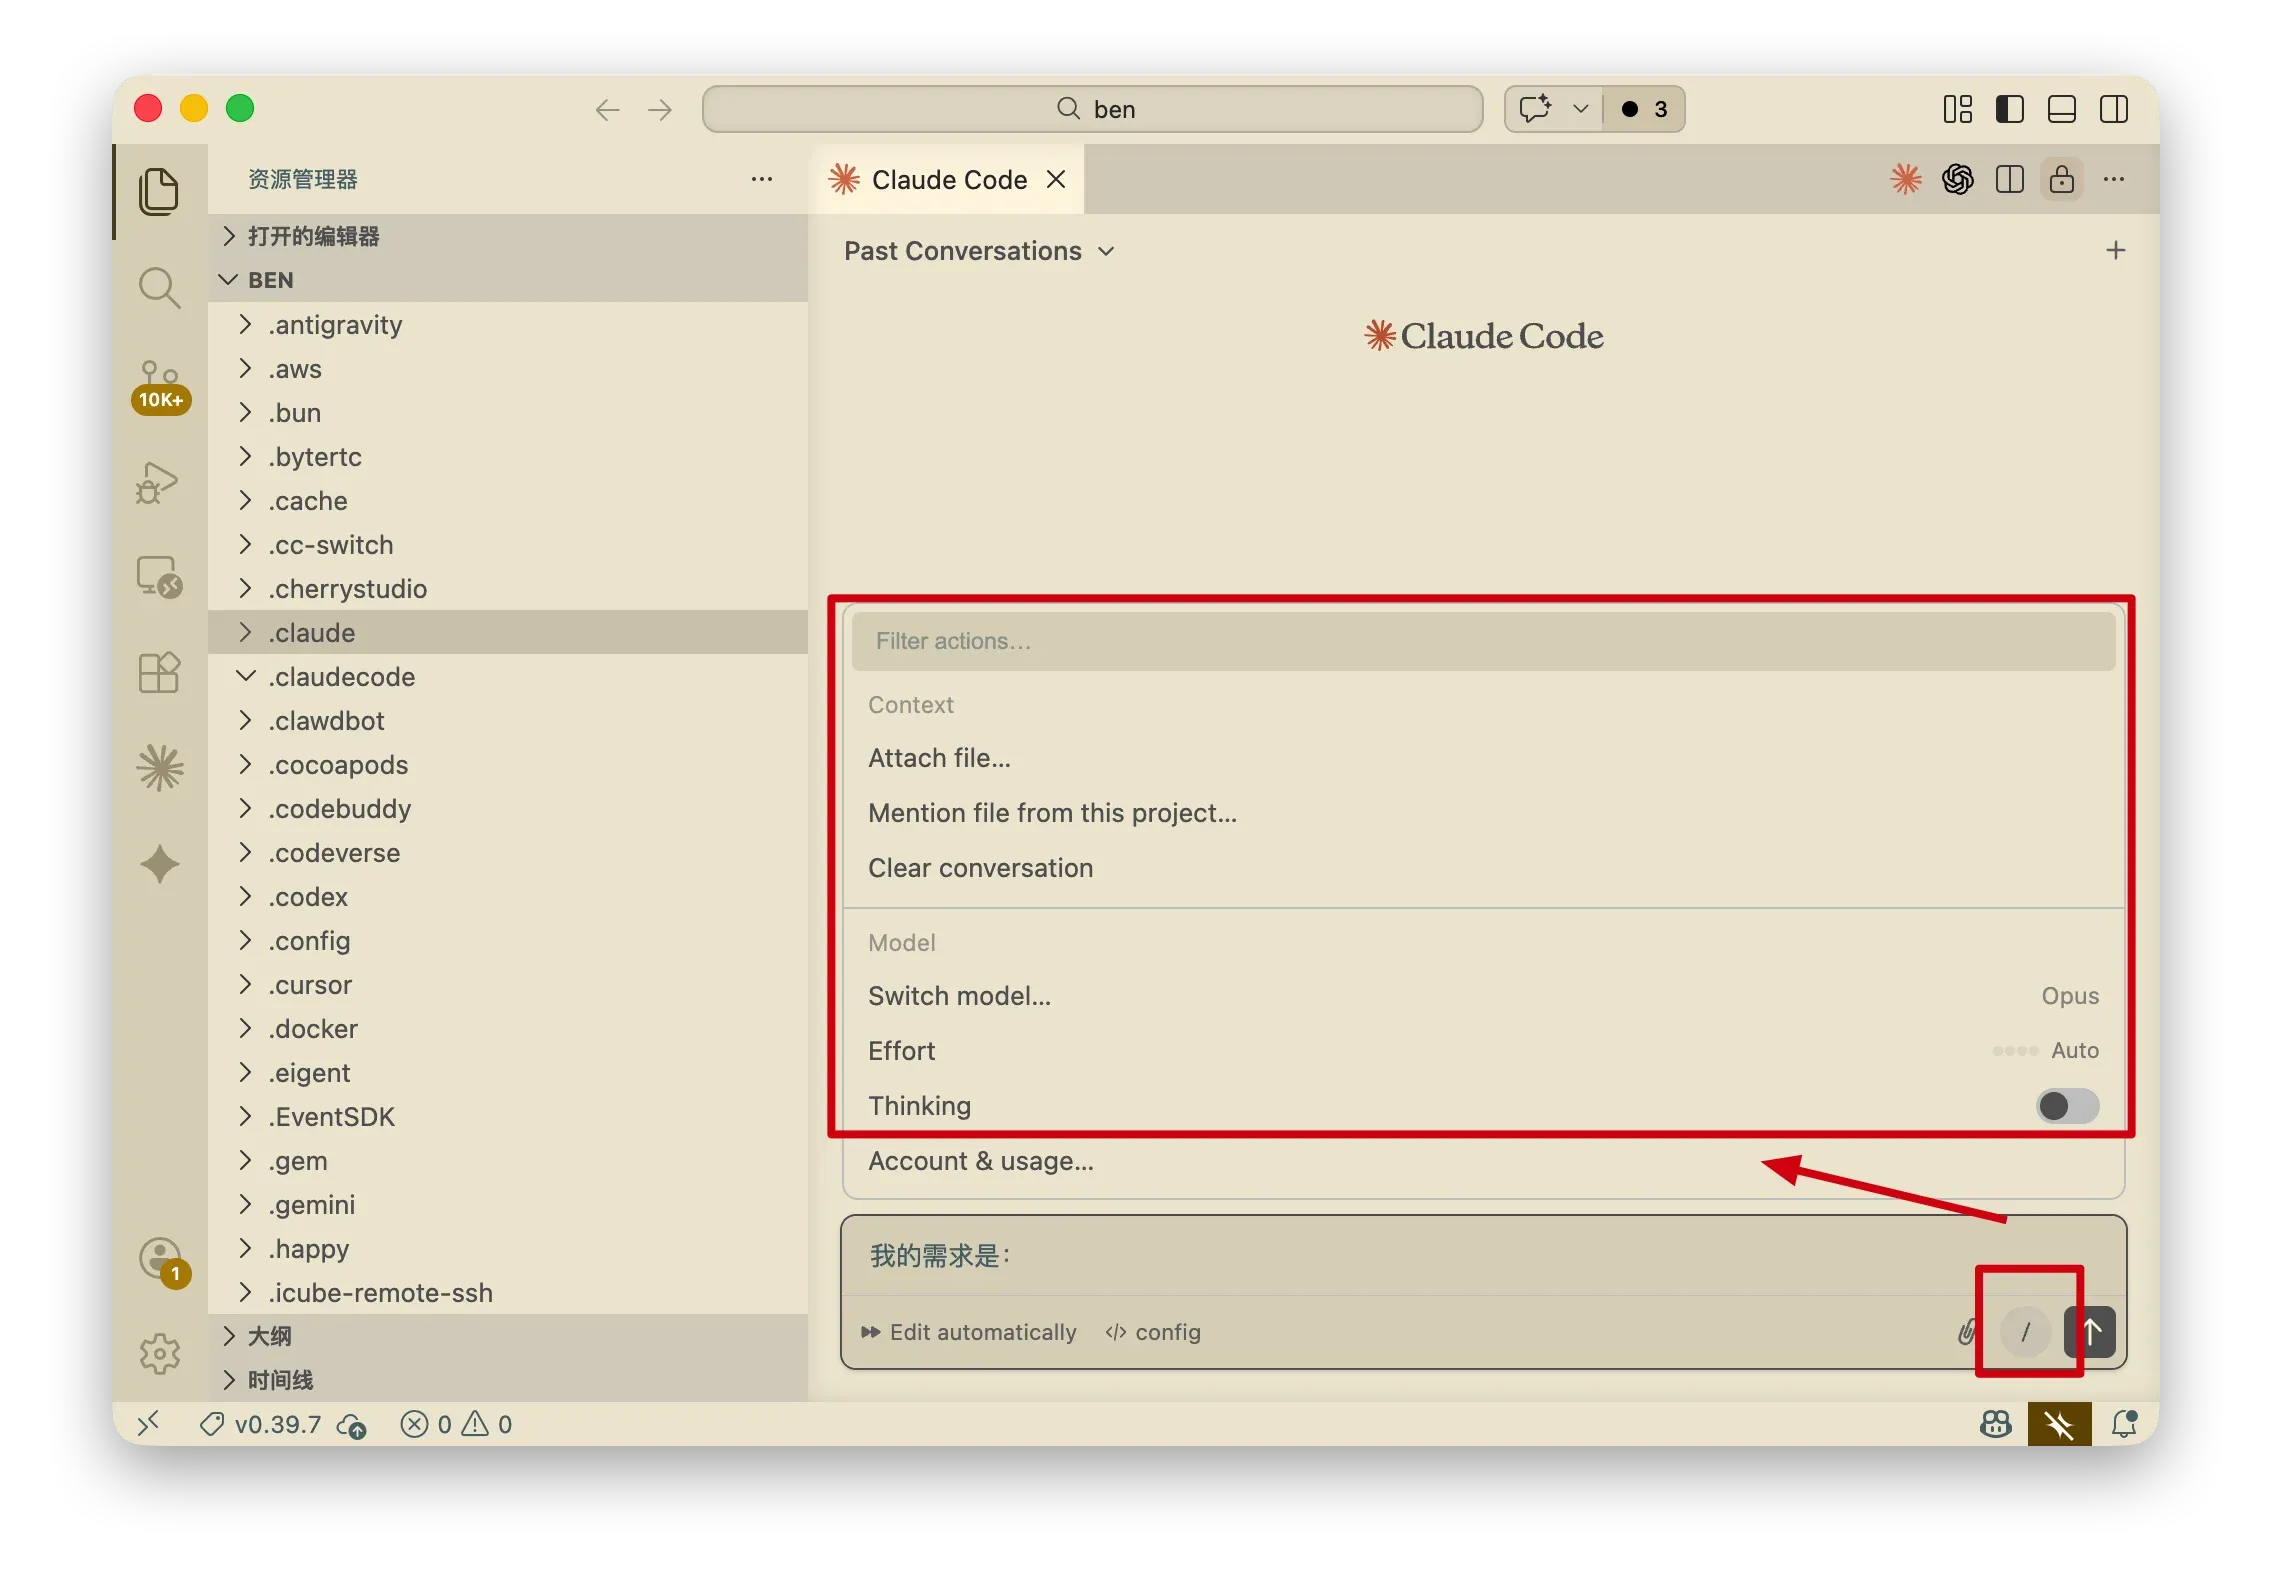Click the Claude icon in editor toolbar
Image resolution: width=2272 pixels, height=1596 pixels.
tap(1906, 179)
